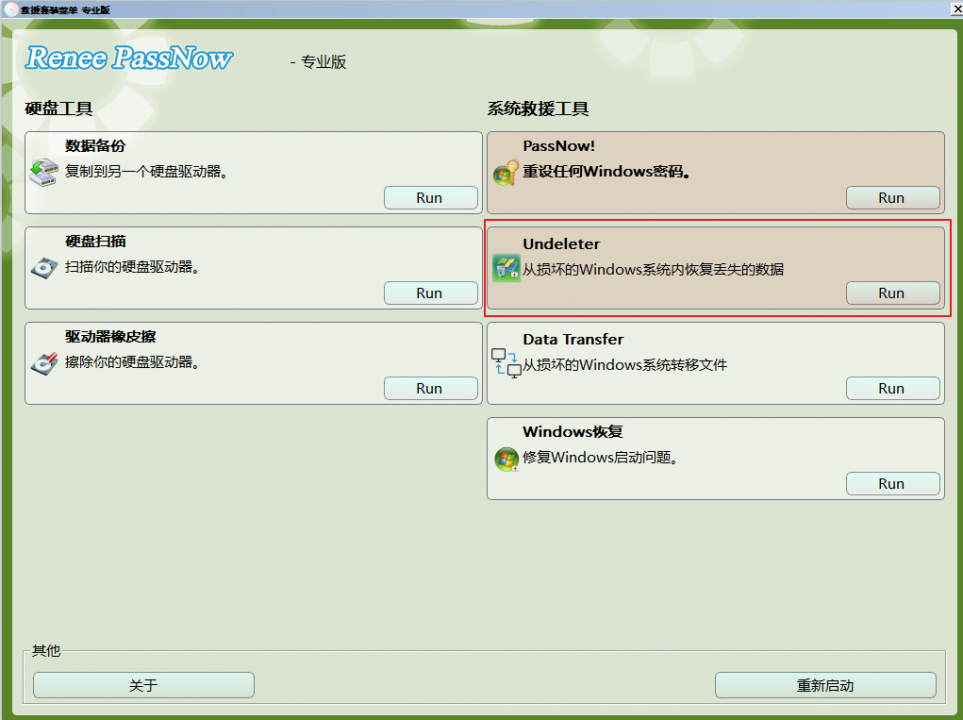Run the 硬盘扫描 disk scan tool
The image size is (963, 720).
[430, 293]
